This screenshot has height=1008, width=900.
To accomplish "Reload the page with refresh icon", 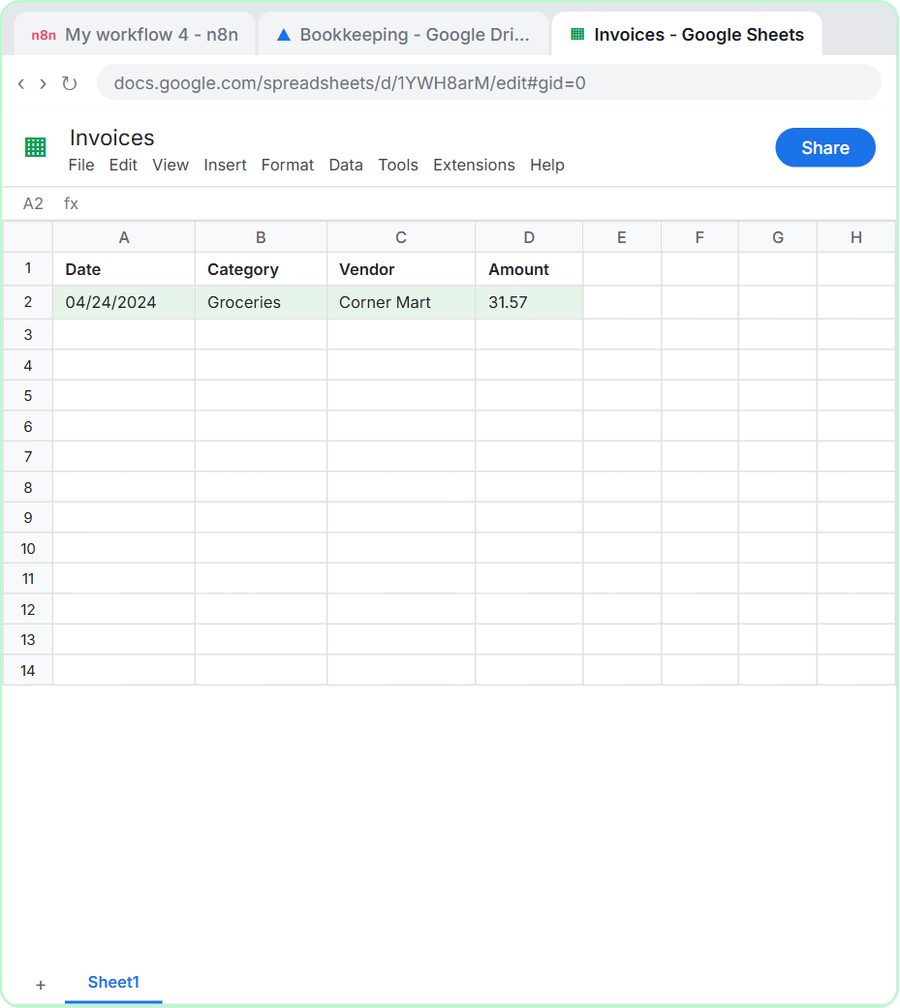I will pyautogui.click(x=69, y=84).
